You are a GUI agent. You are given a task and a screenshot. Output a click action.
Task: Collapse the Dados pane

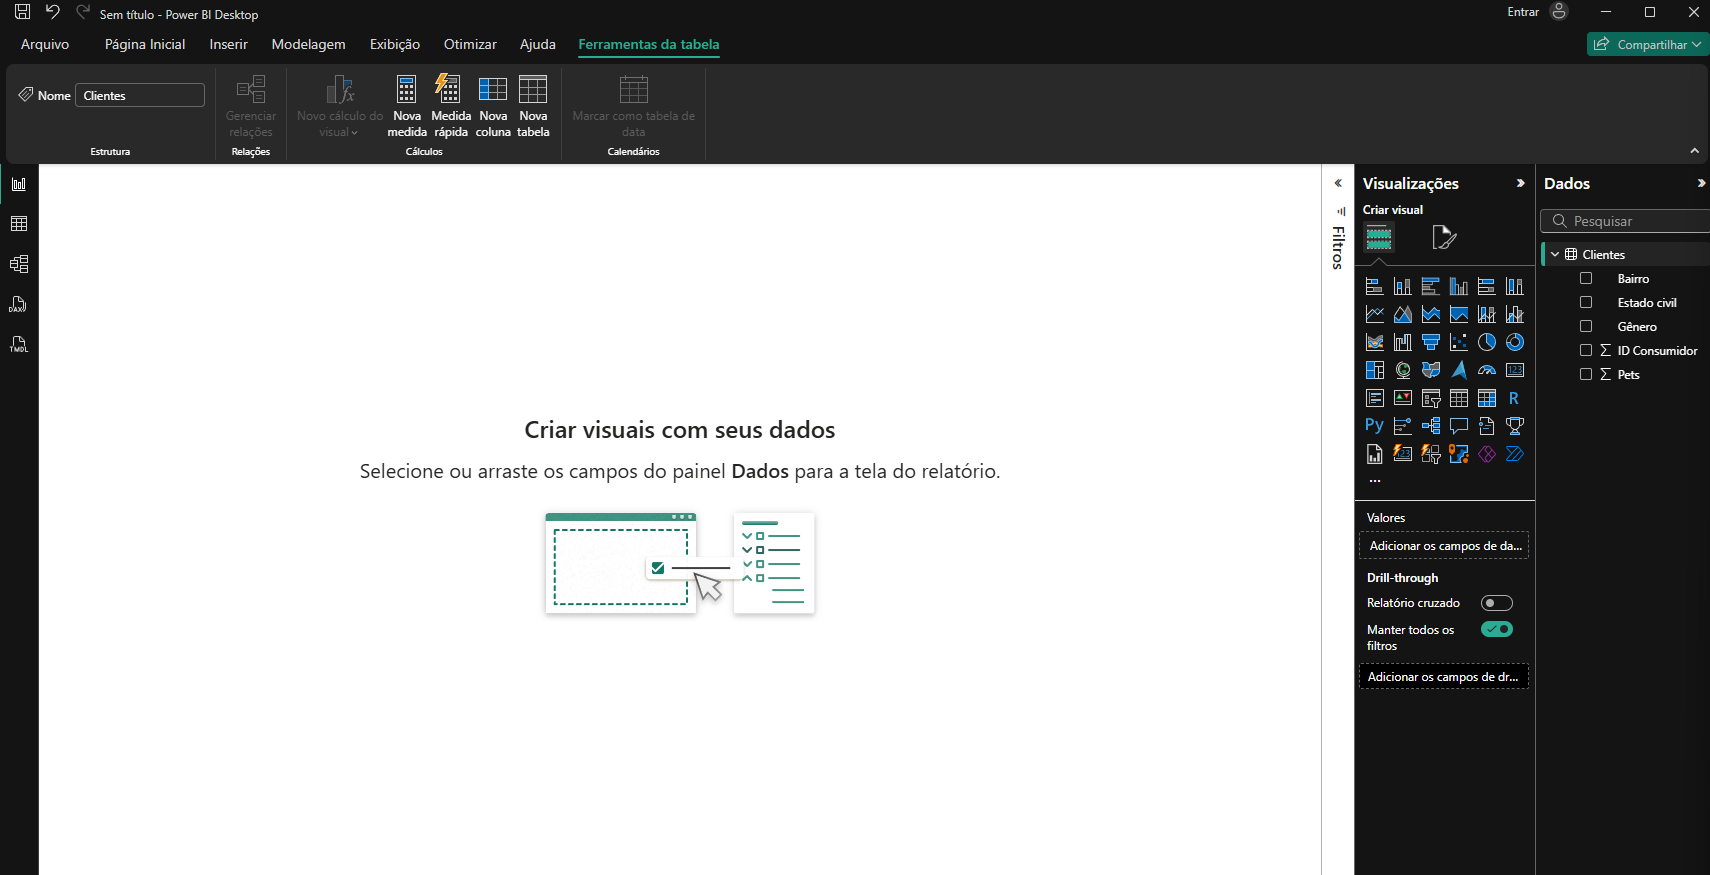(1700, 184)
